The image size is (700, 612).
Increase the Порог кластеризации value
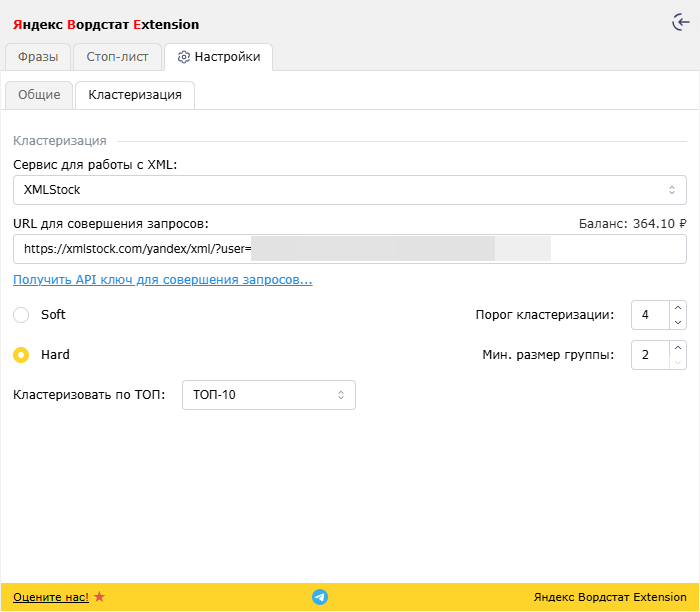678,308
